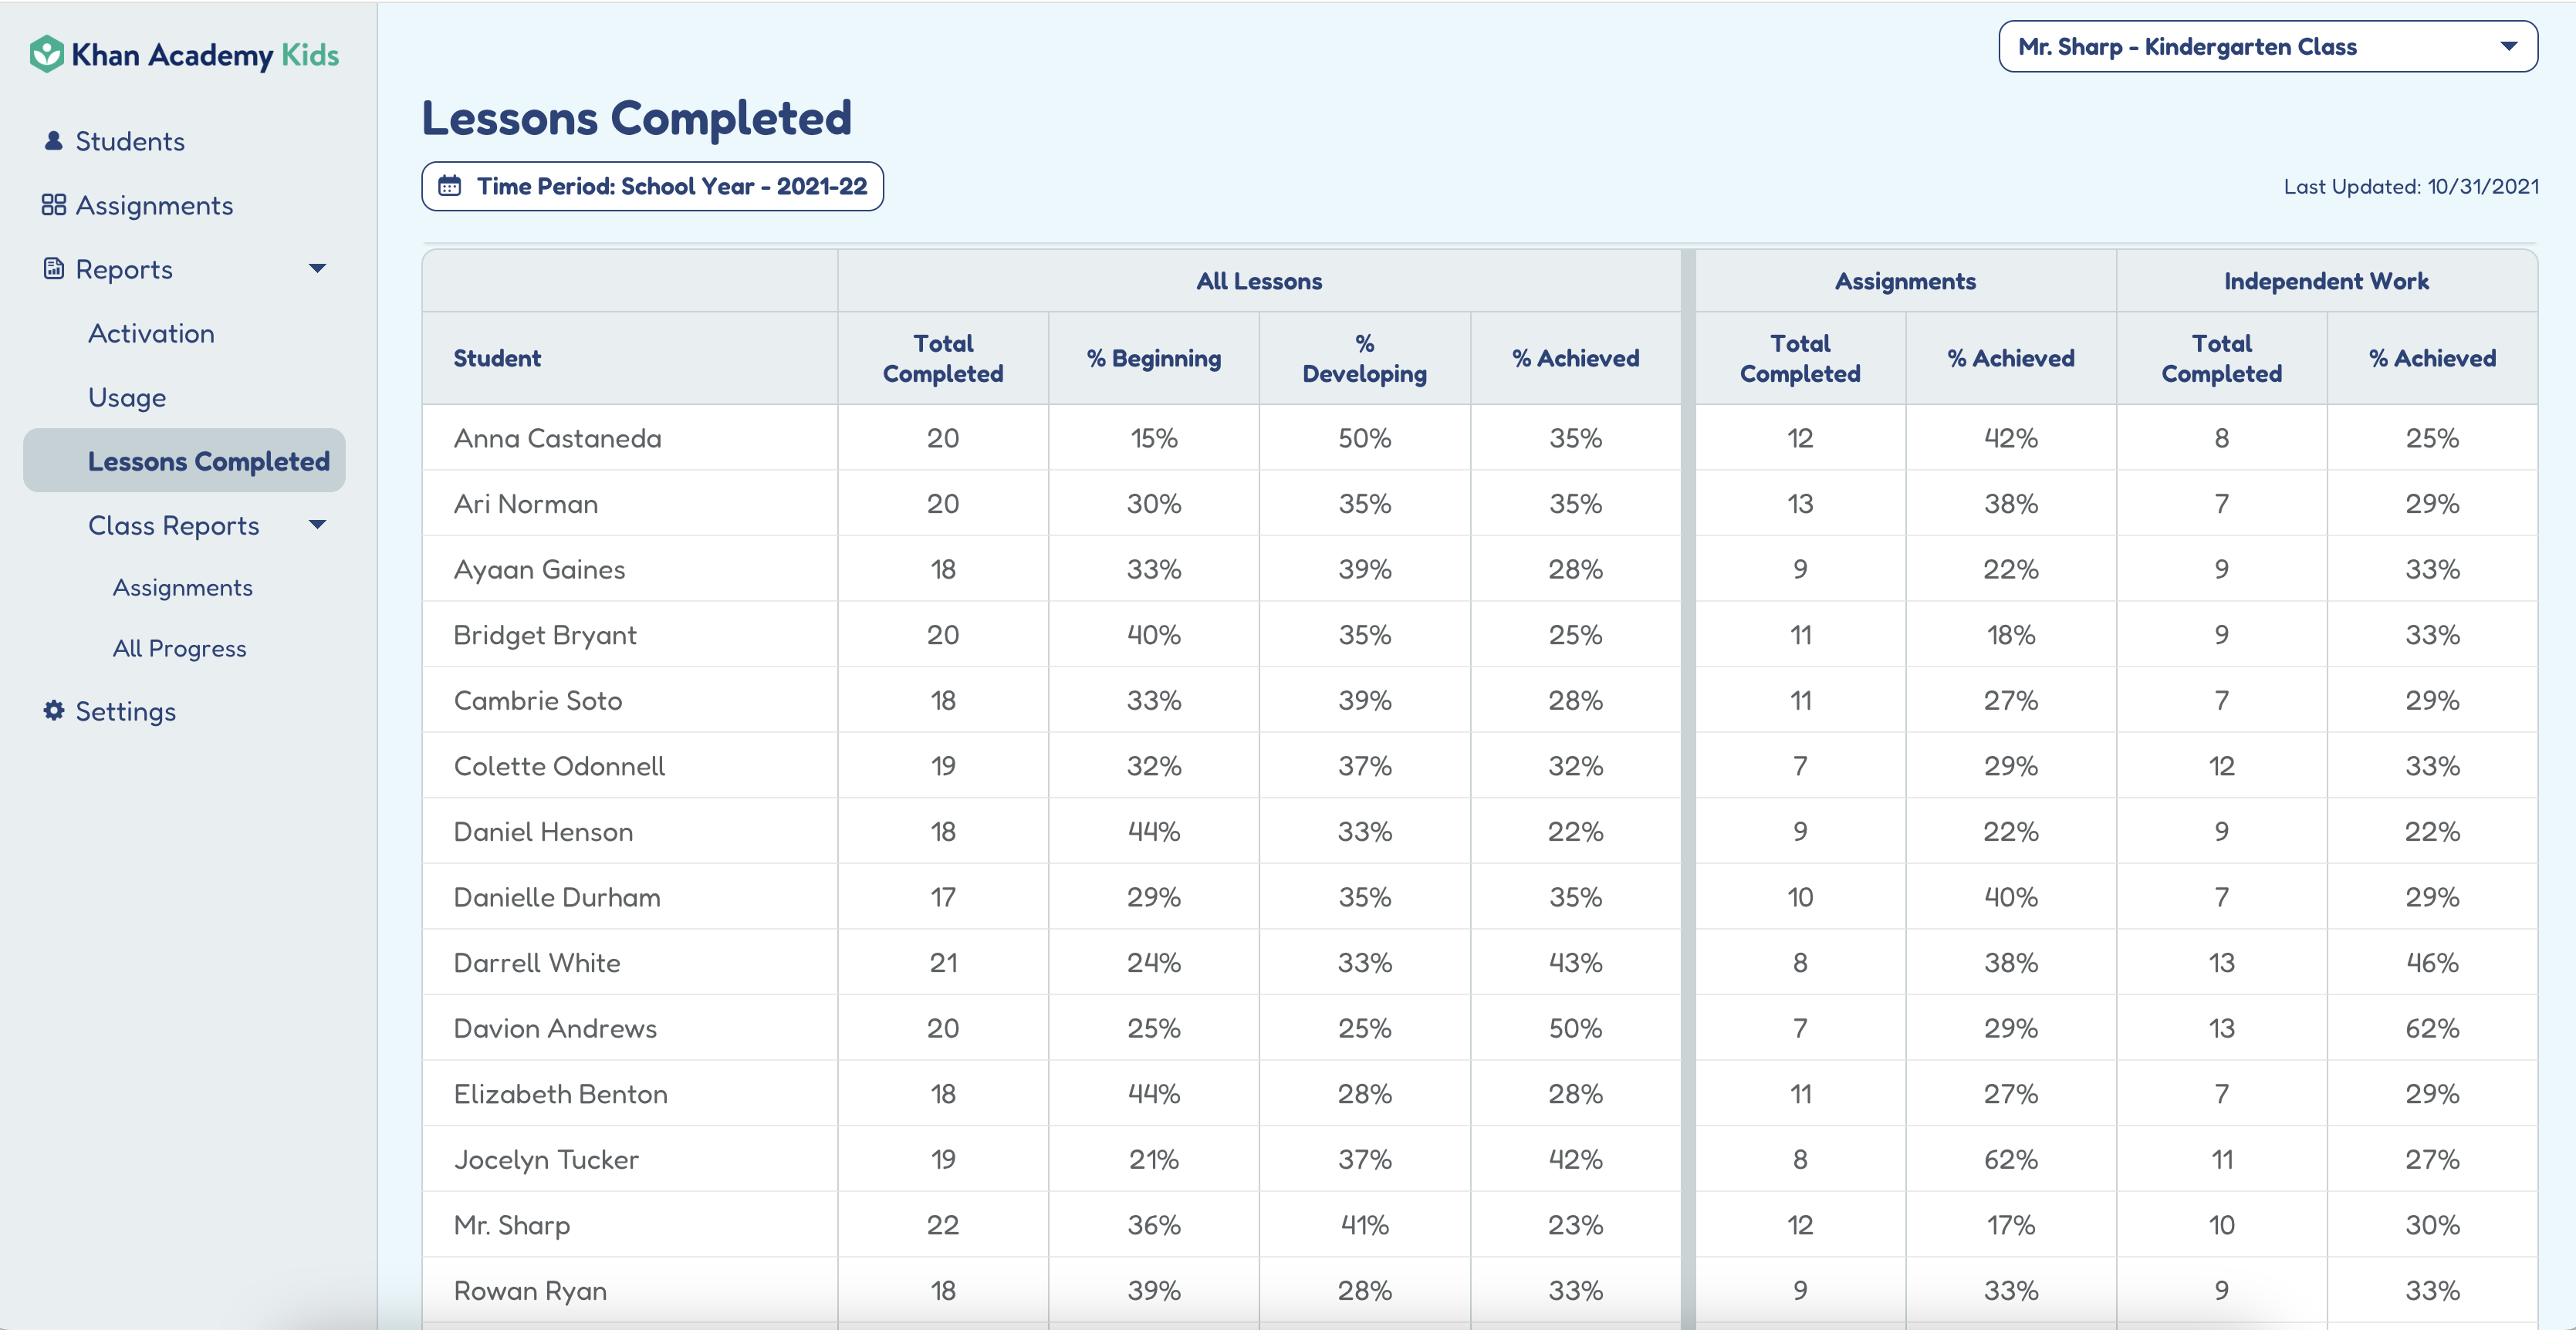The width and height of the screenshot is (2576, 1330).
Task: Sort by % Beginning column header
Action: tap(1153, 358)
